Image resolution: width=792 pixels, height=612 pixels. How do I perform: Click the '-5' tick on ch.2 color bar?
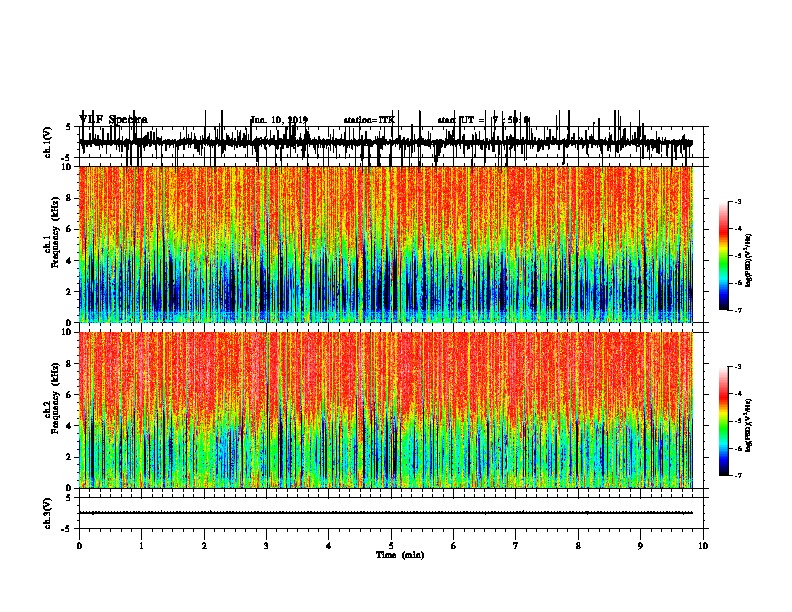point(737,421)
